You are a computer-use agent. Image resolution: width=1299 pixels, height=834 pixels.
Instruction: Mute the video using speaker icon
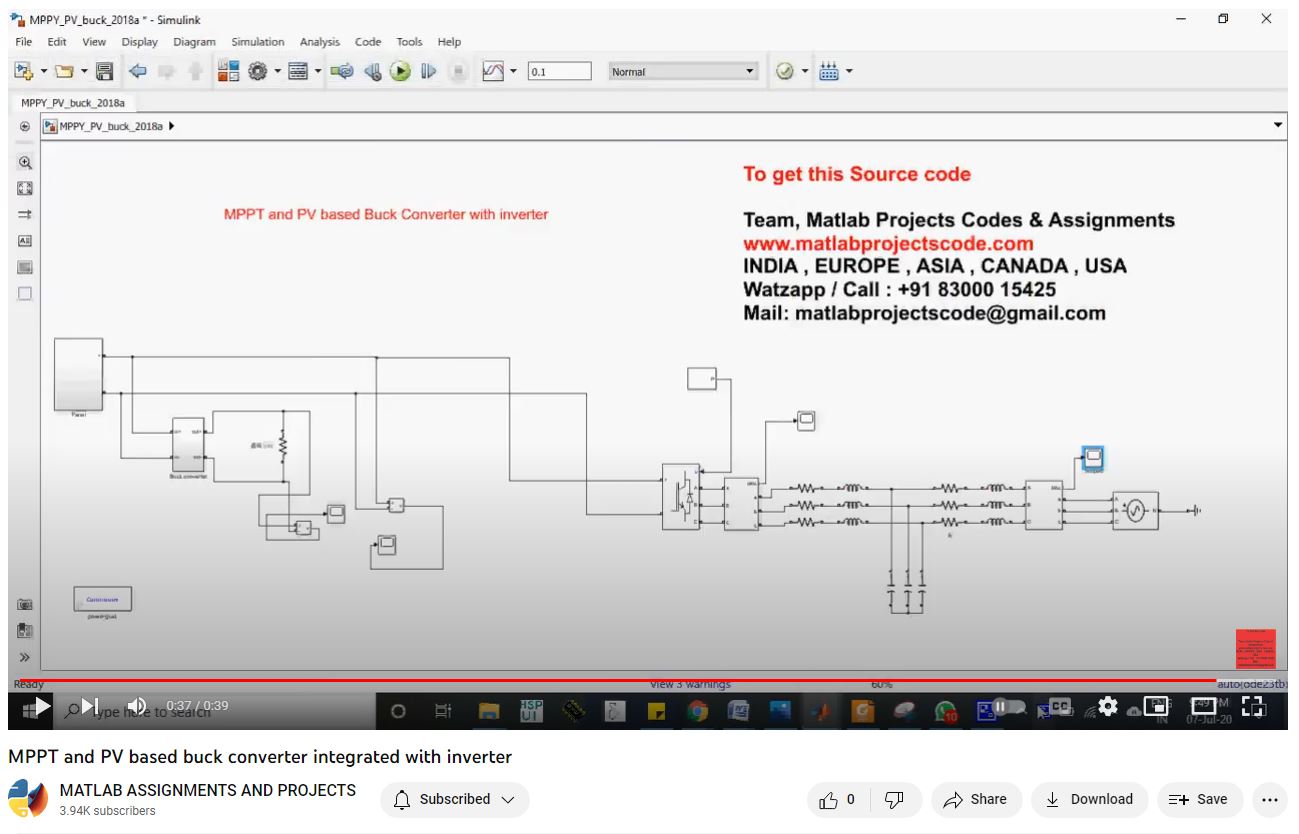tap(137, 706)
